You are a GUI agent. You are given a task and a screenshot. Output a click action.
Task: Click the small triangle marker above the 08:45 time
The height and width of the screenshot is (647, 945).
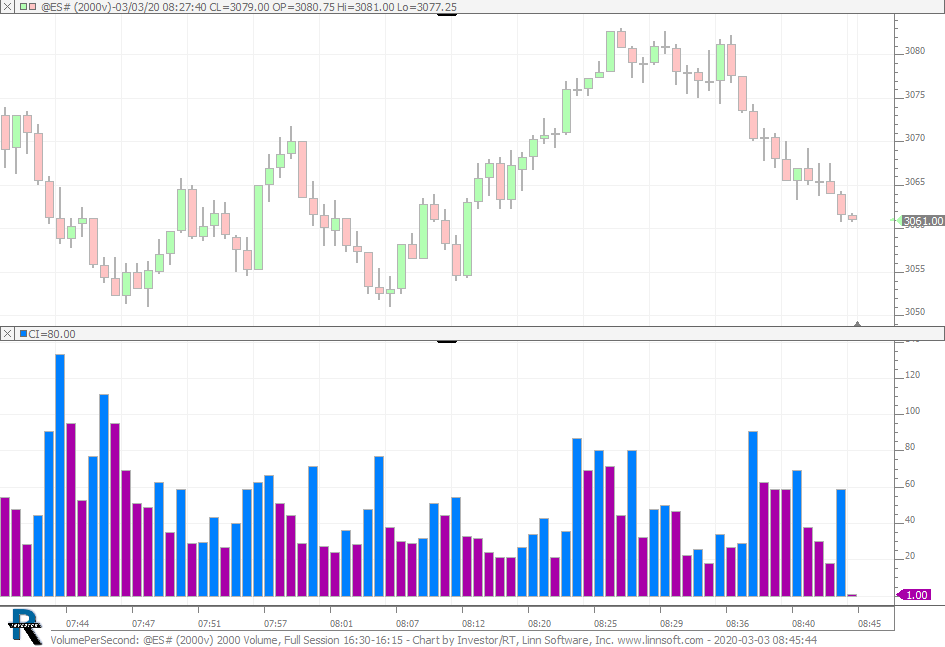pyautogui.click(x=858, y=324)
